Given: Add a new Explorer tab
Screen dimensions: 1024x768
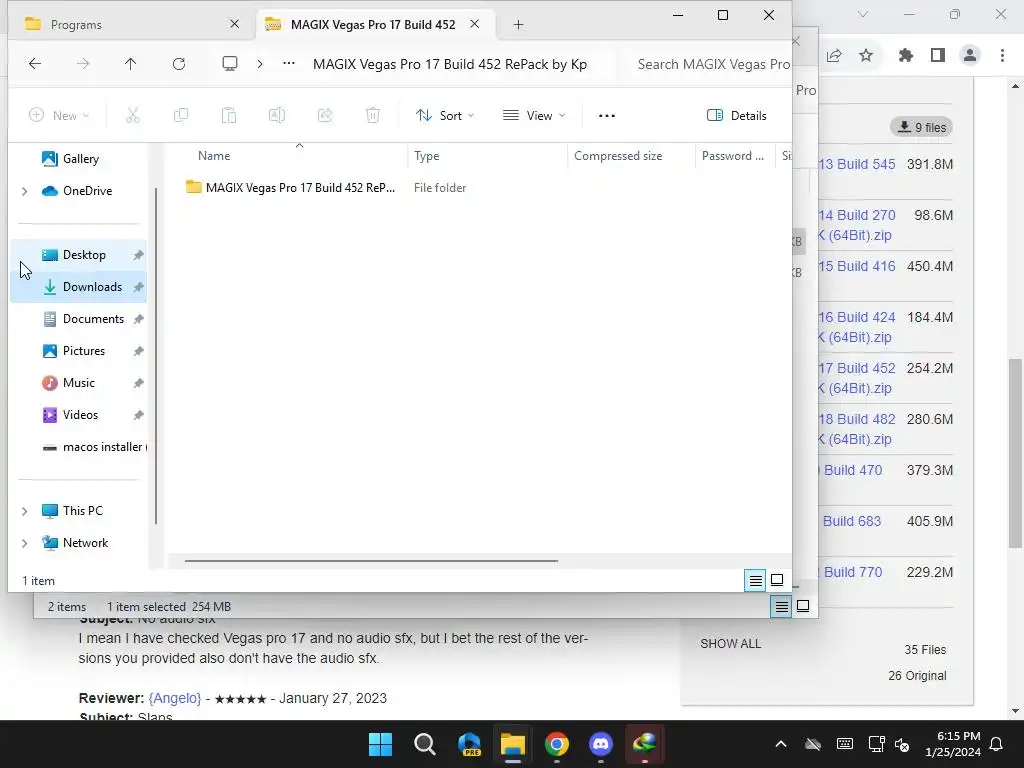Looking at the screenshot, I should point(519,25).
